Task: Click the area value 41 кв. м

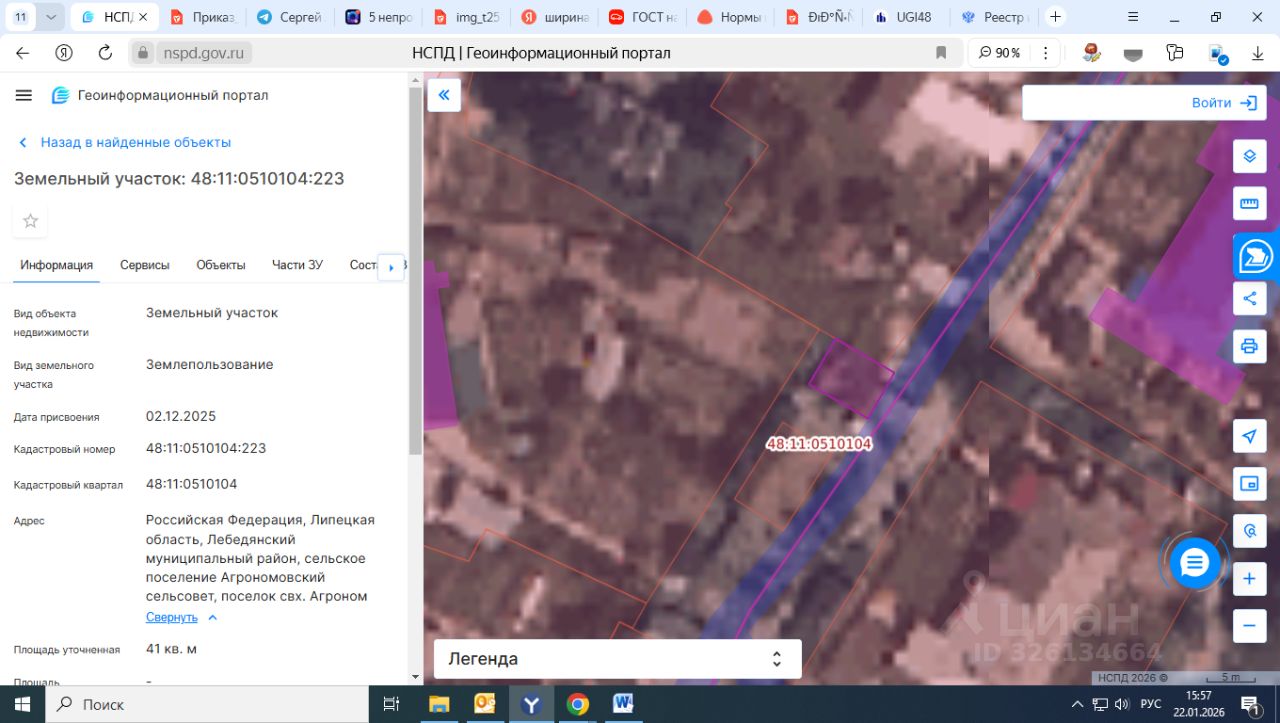Action: [x=172, y=649]
